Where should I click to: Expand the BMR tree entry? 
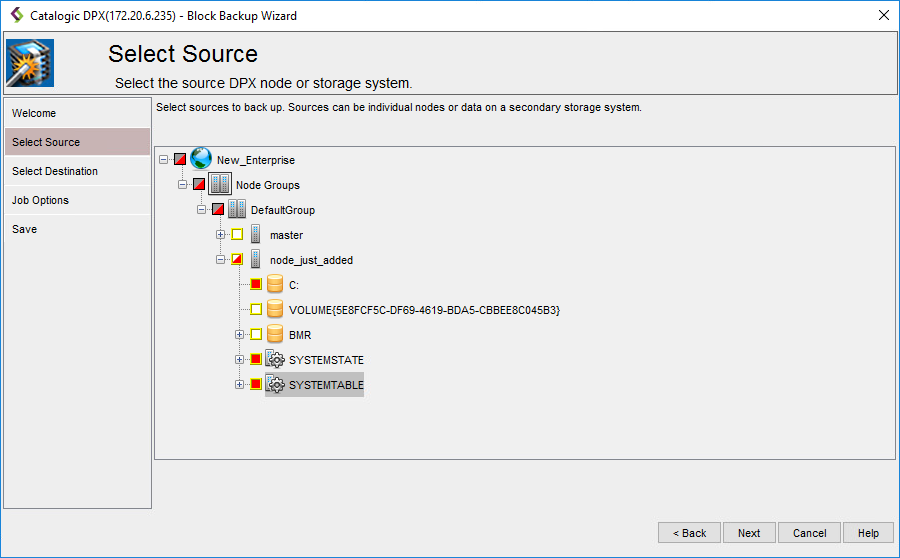click(240, 334)
